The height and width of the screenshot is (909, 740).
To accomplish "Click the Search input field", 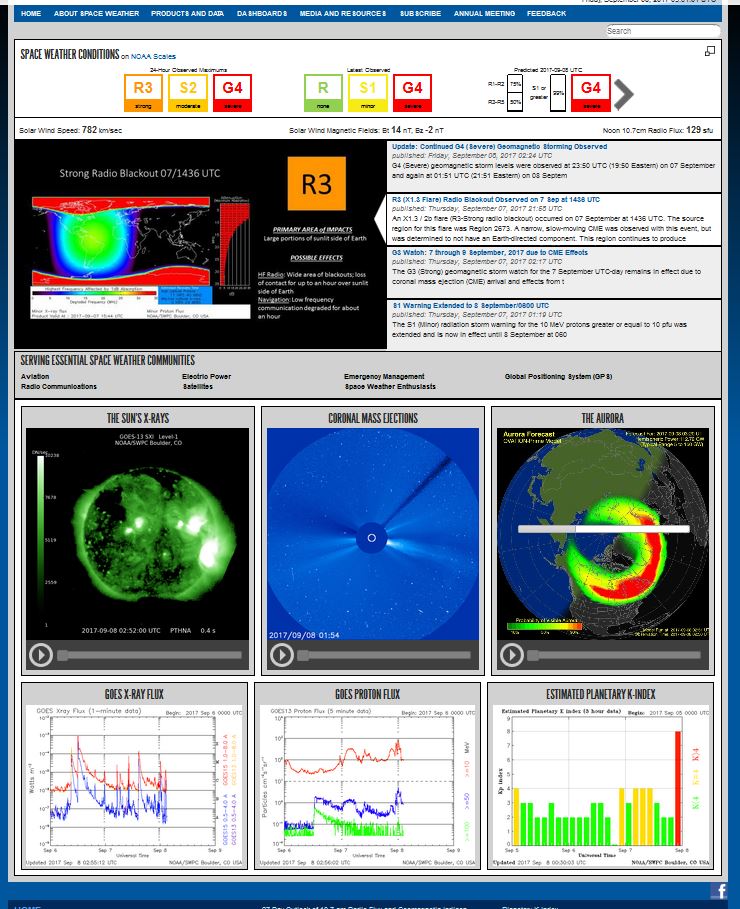I will click(x=662, y=31).
